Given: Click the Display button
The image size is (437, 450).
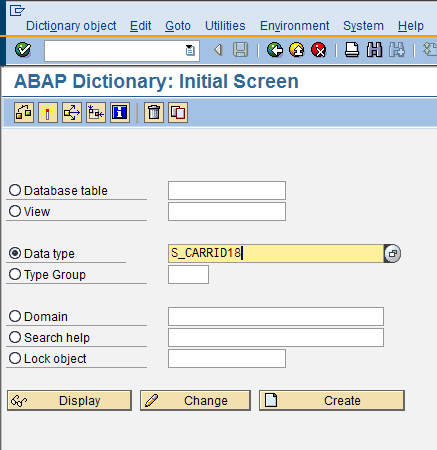Looking at the screenshot, I should [x=69, y=401].
